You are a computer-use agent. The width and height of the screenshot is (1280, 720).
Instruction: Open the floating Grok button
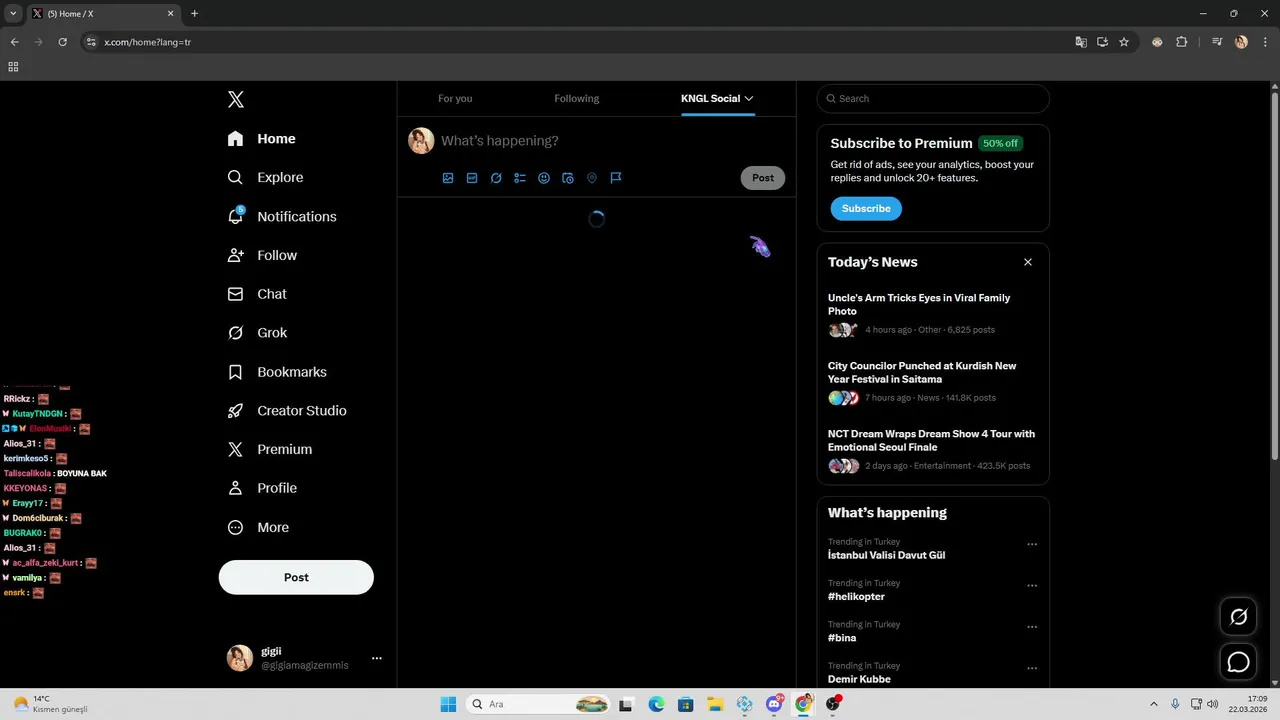[1238, 616]
